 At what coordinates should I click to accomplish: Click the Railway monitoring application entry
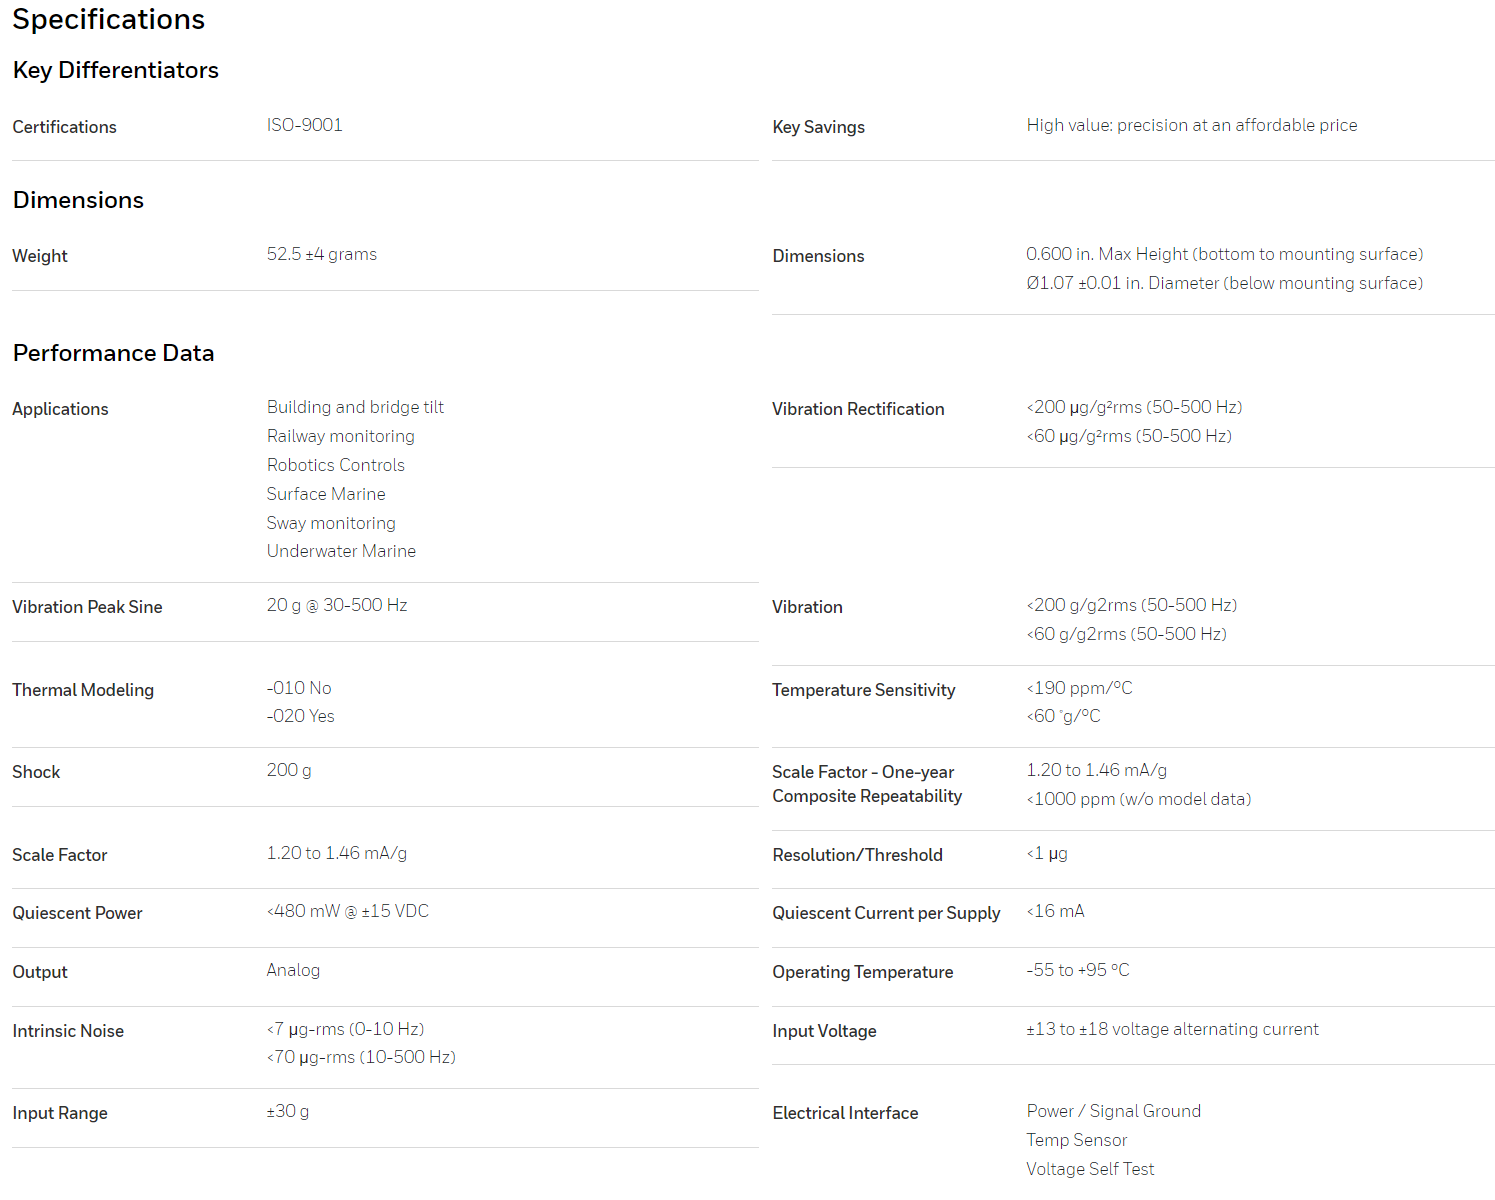[x=340, y=436]
